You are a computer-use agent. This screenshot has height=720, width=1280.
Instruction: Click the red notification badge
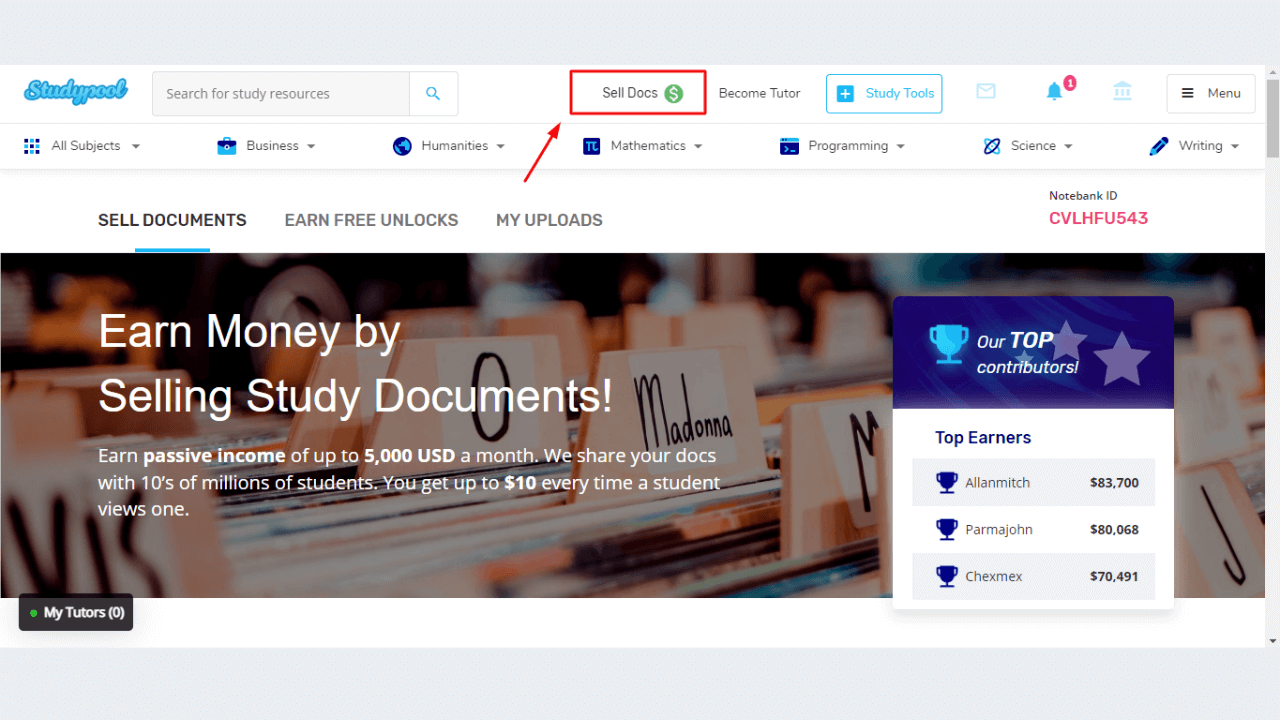[x=1070, y=83]
